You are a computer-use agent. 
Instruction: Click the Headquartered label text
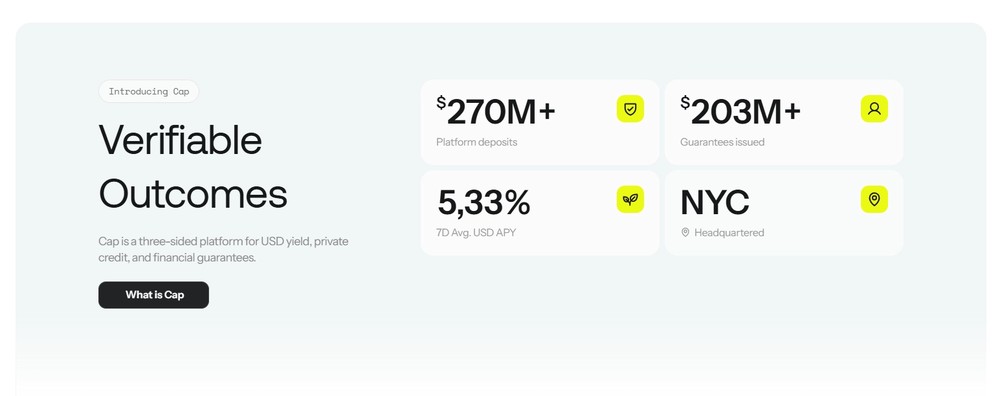(729, 233)
